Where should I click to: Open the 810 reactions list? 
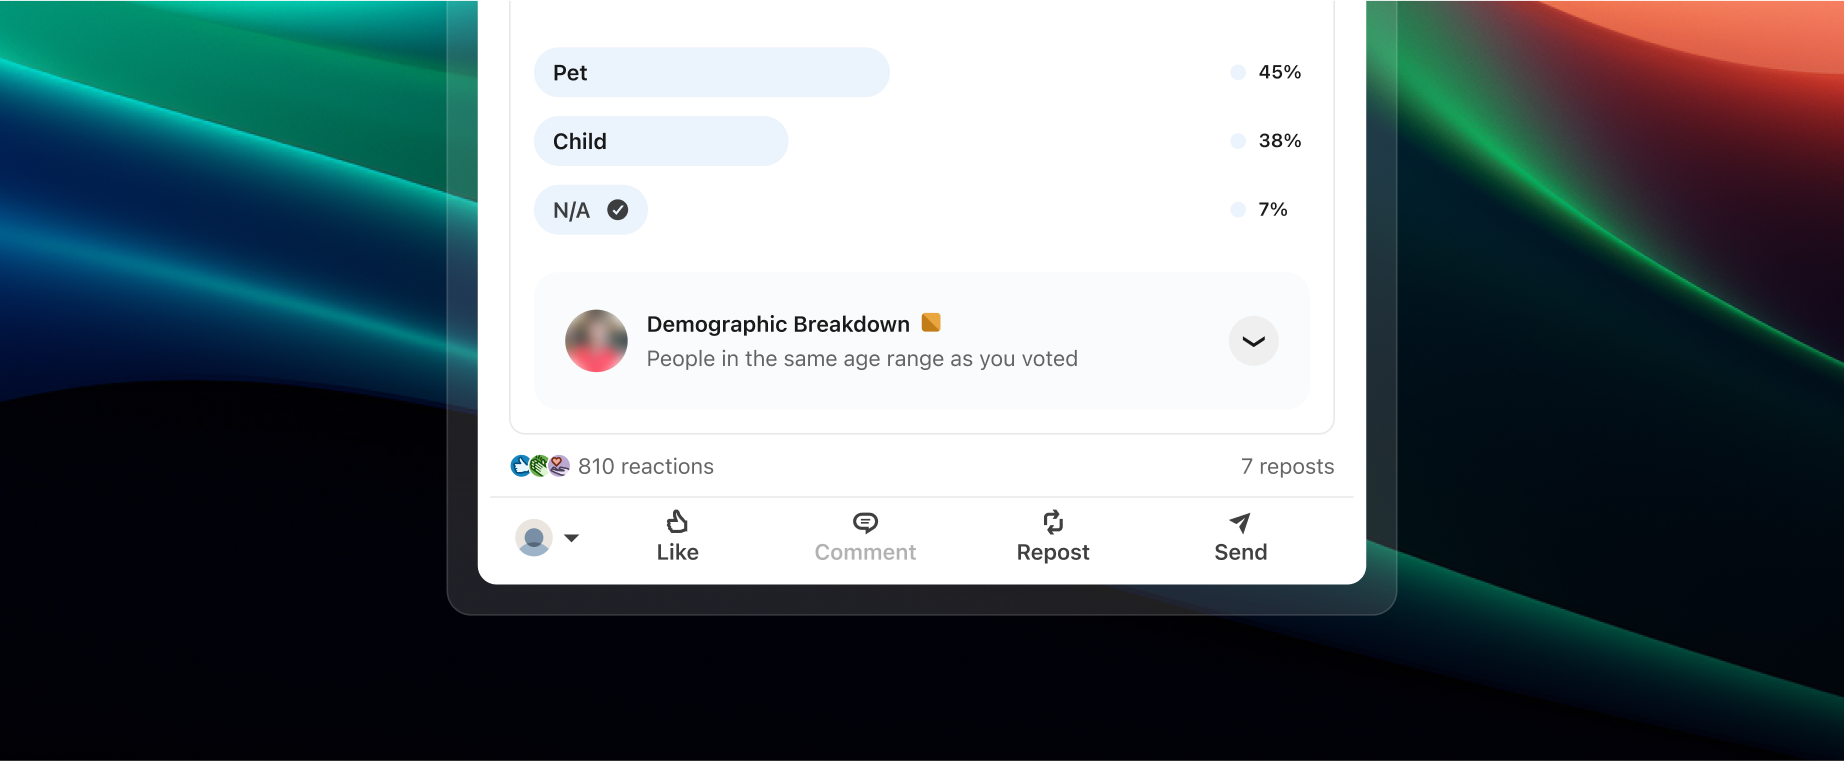646,467
